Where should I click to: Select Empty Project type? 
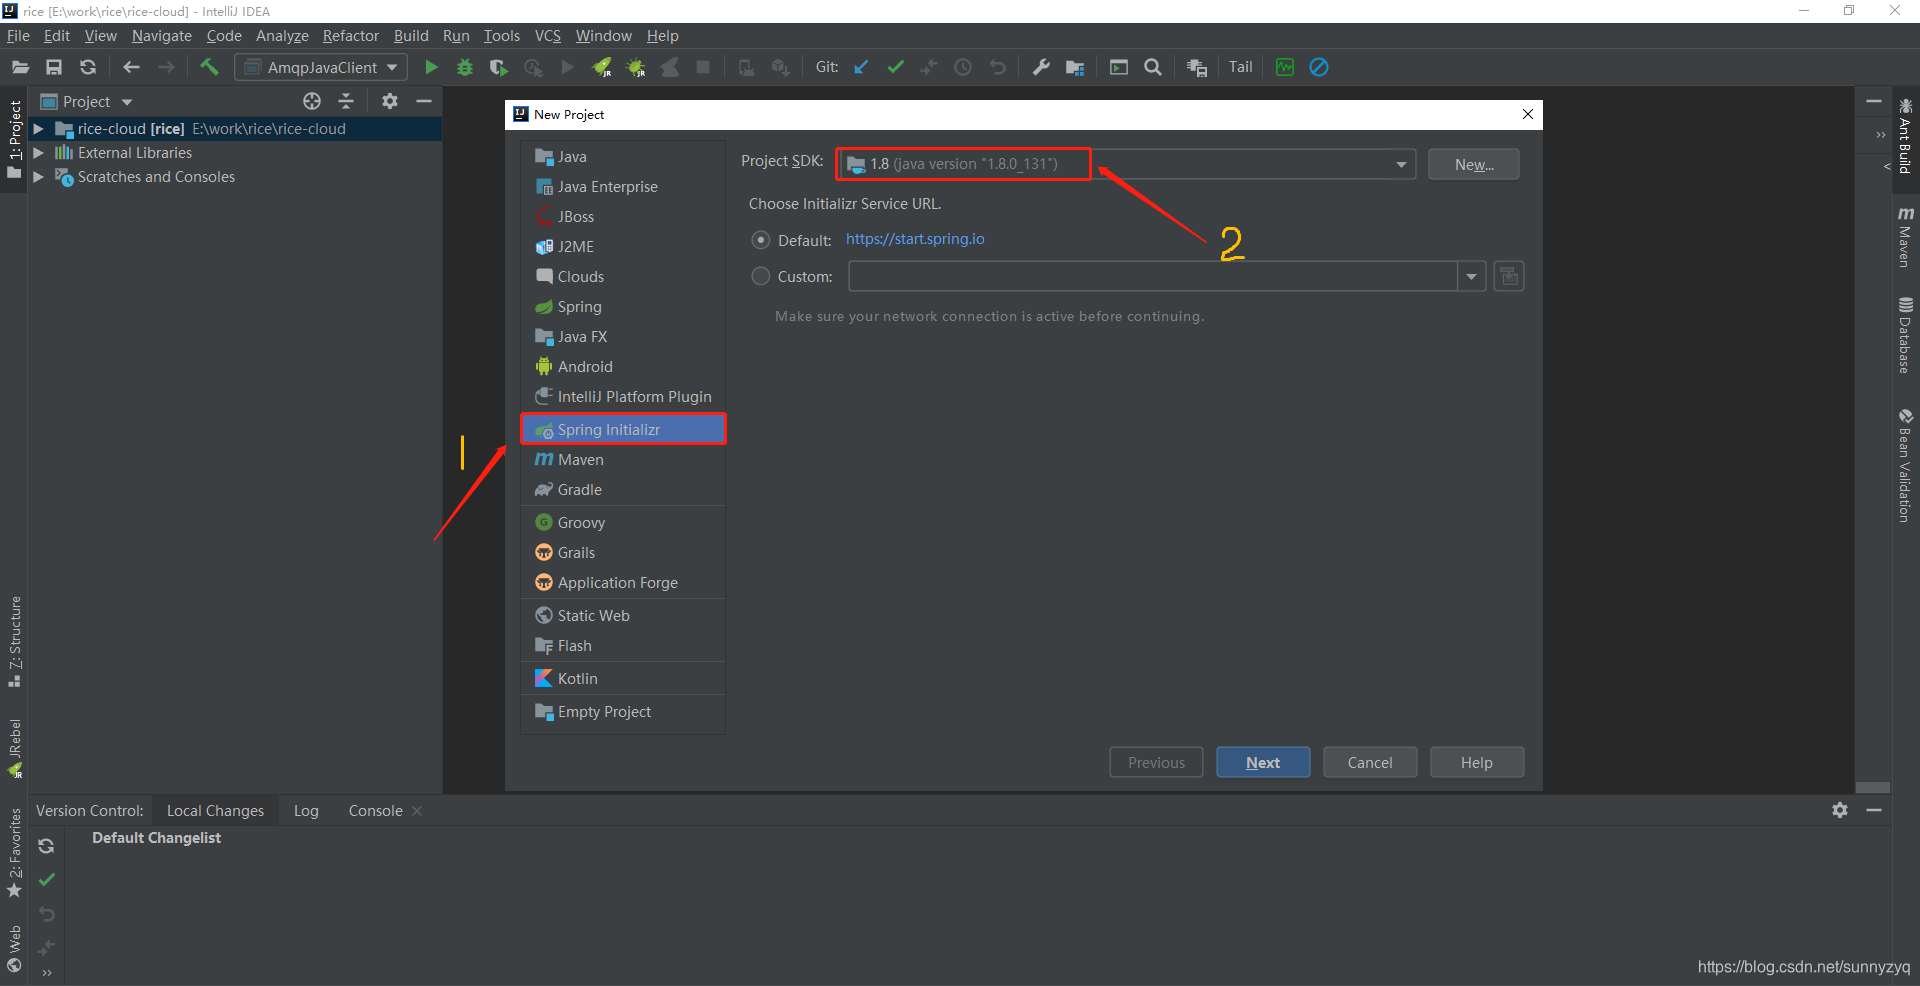(x=623, y=712)
